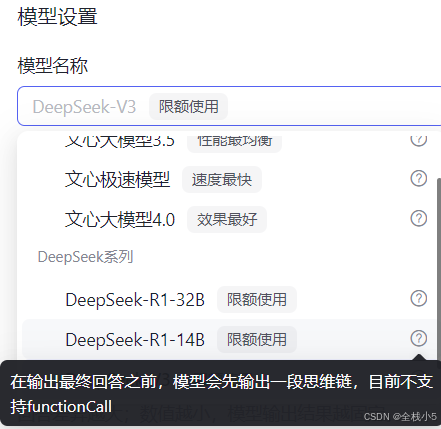Click the 模型名称 label
The image size is (441, 429).
53,65
